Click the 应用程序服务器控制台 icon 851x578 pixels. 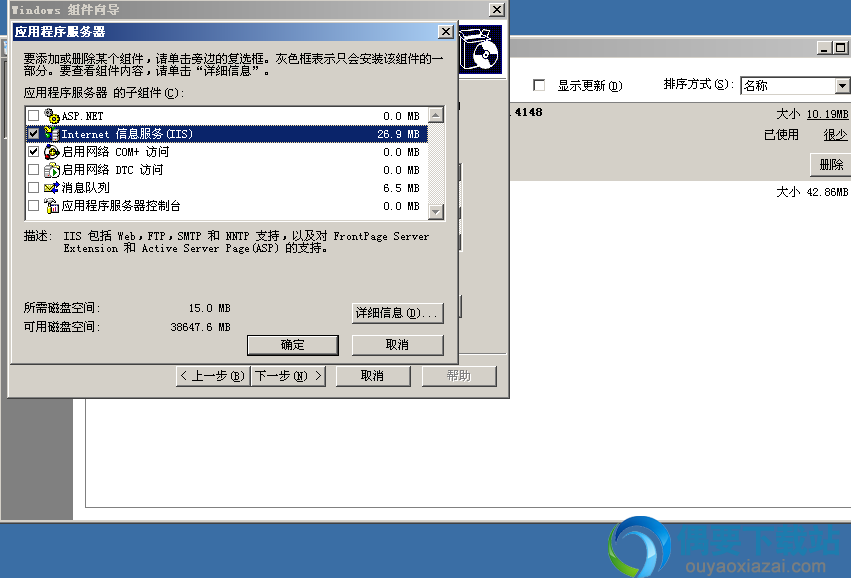pyautogui.click(x=52, y=206)
